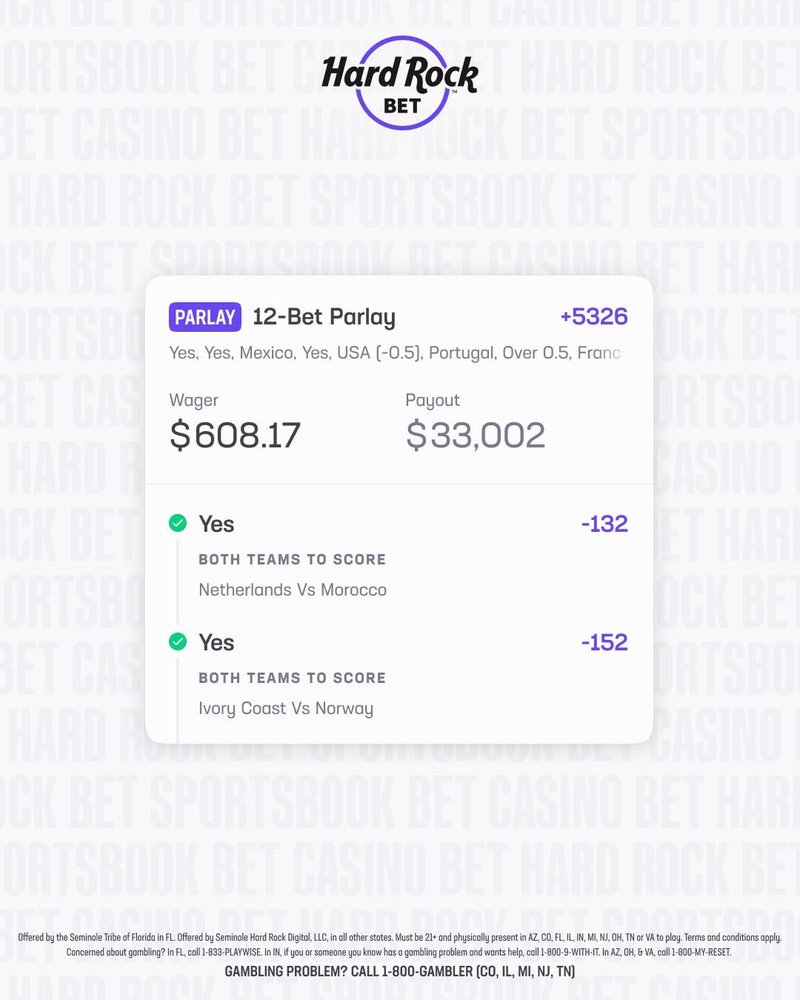Click the Hard Rock Bet logo
Screen dimensions: 800x1000
[400, 83]
